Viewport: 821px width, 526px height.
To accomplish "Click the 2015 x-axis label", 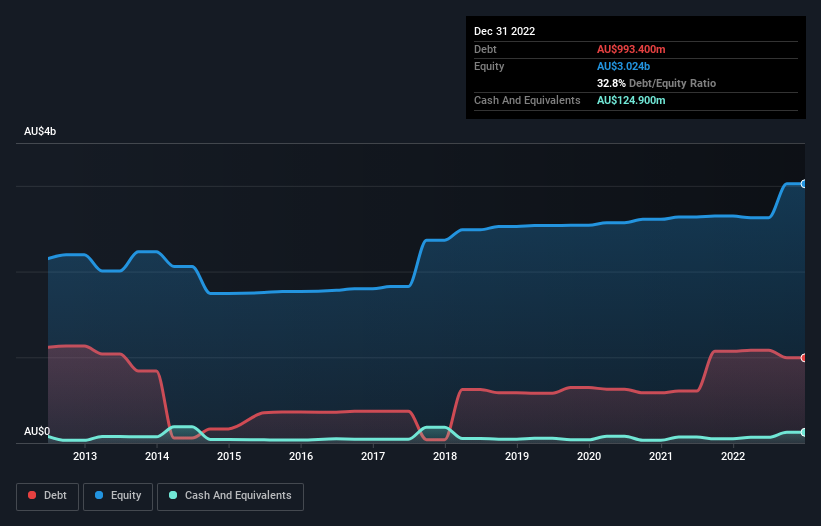I will point(229,456).
